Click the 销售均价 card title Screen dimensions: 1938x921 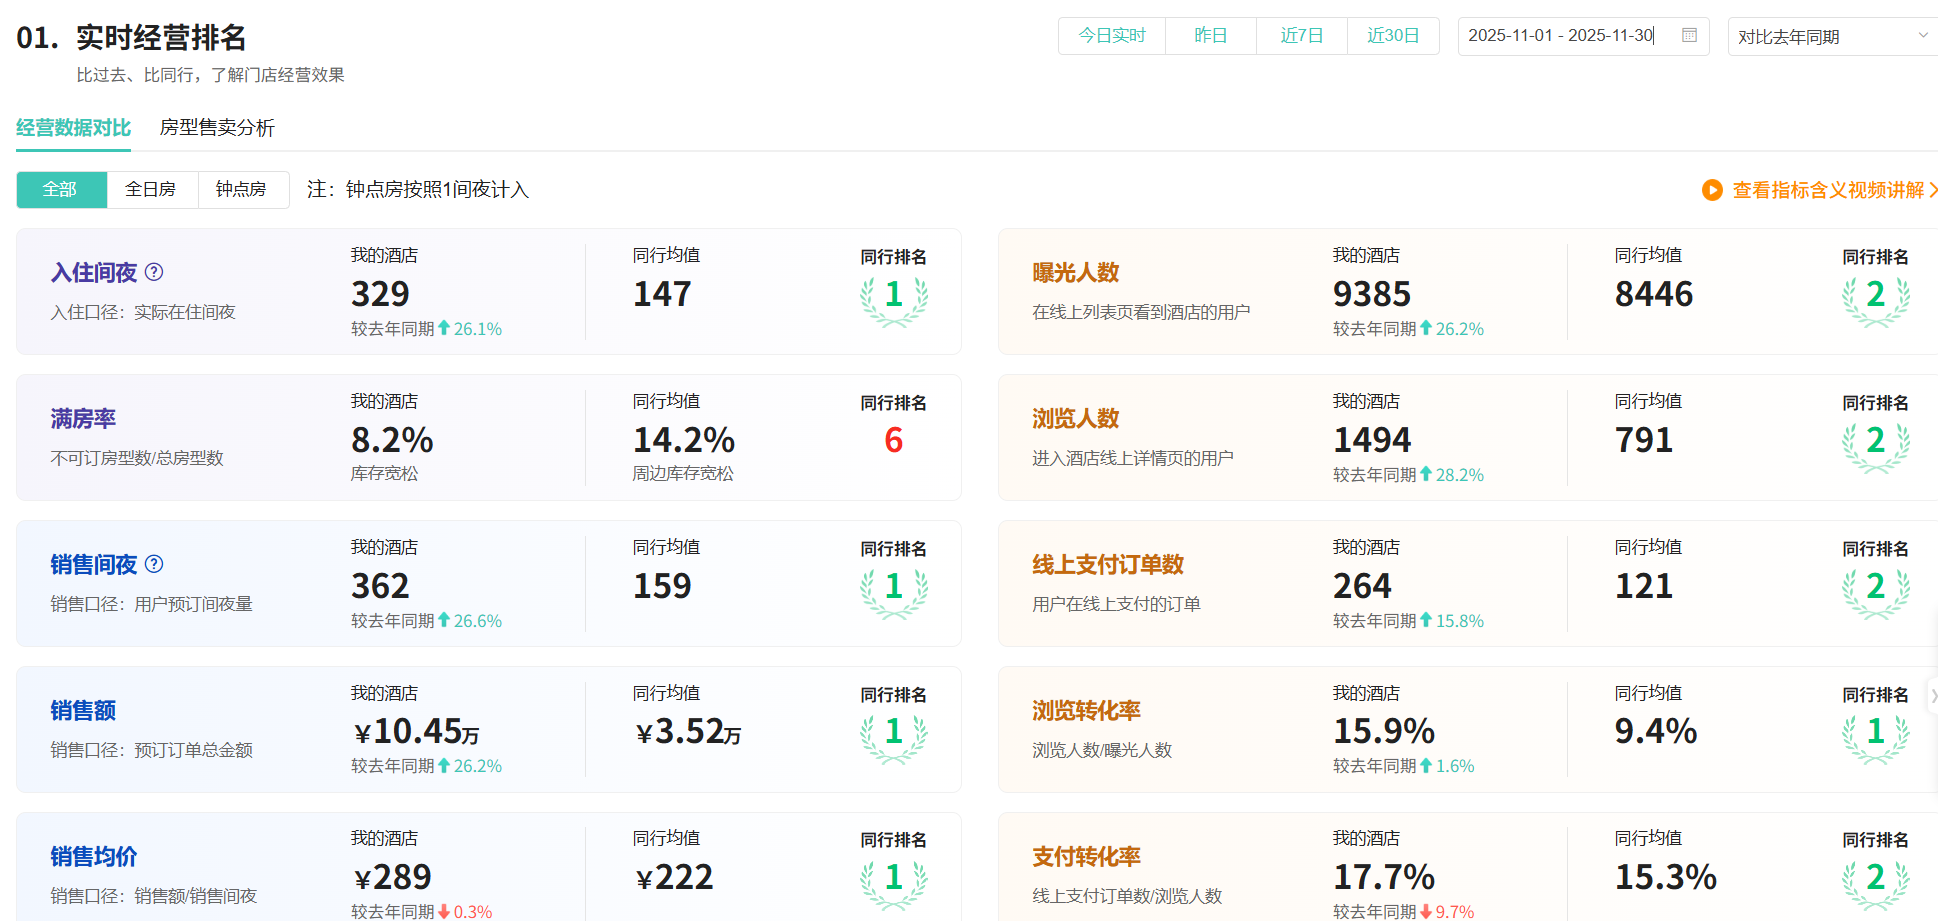pyautogui.click(x=94, y=856)
